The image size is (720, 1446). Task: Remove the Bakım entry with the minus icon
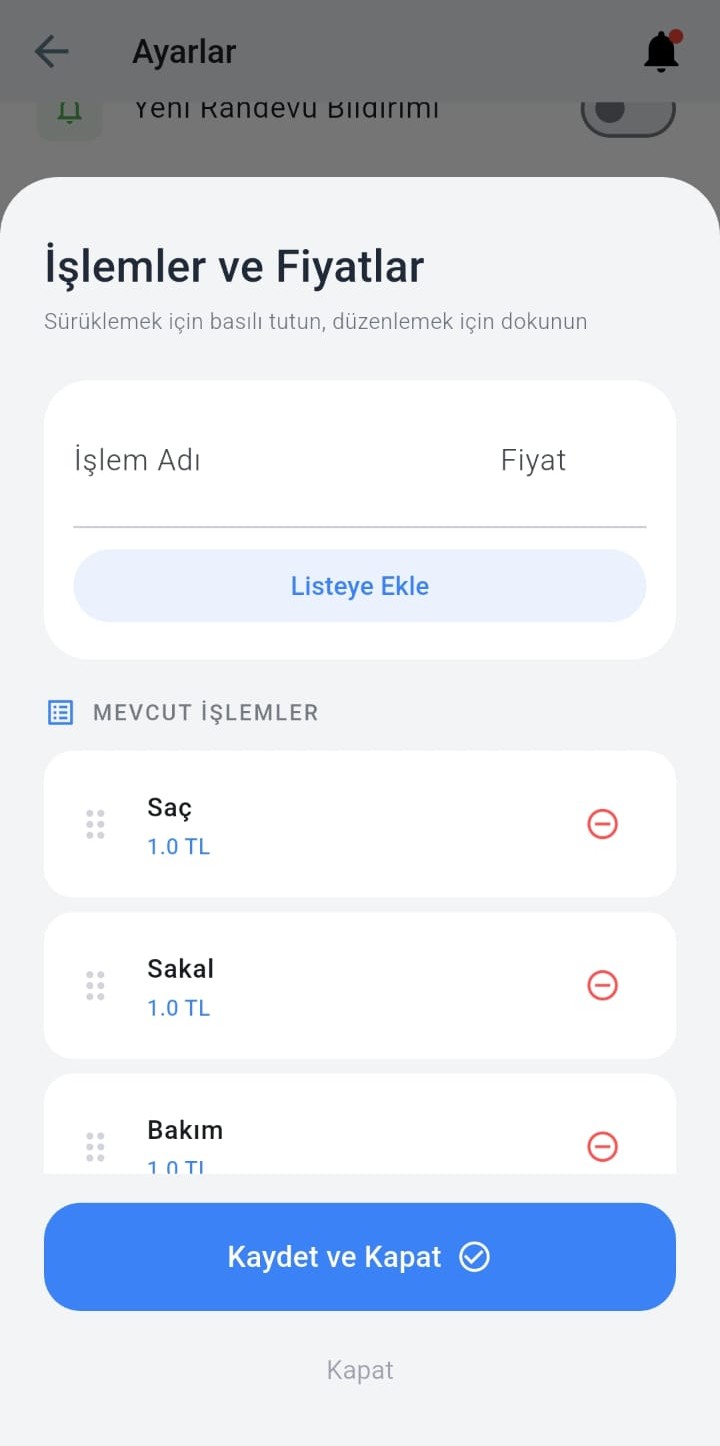tap(602, 1146)
